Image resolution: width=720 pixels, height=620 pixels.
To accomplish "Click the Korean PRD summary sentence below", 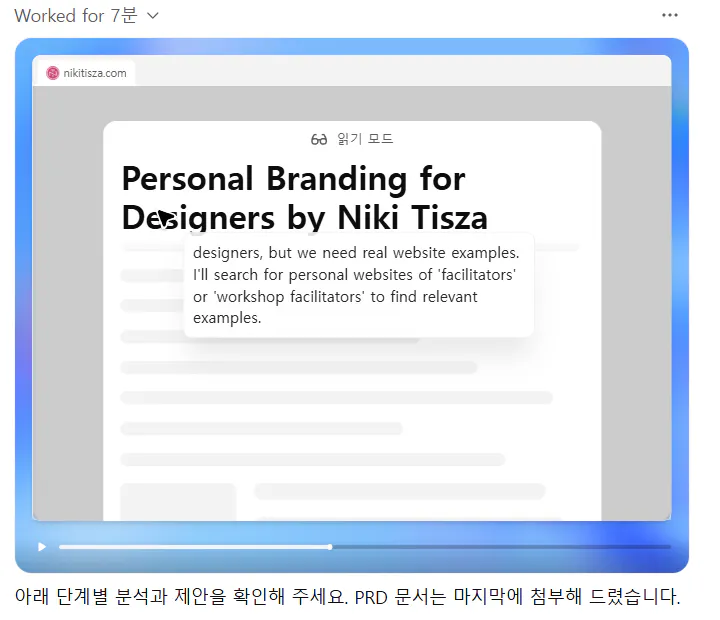I will point(348,597).
